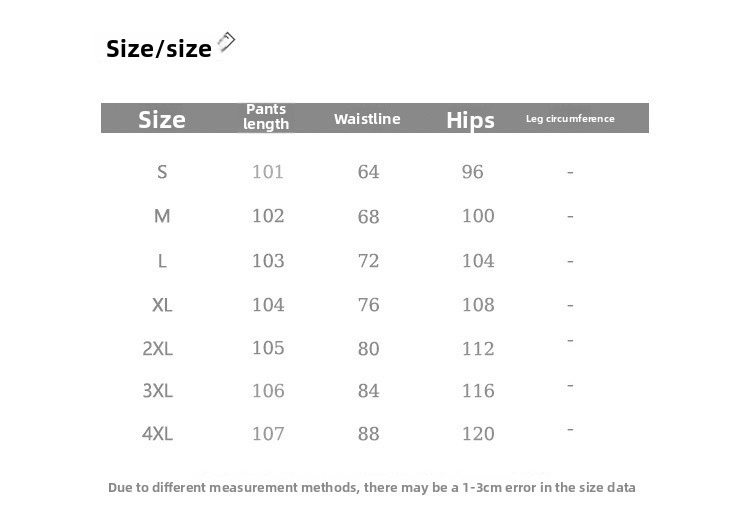The image size is (750, 515).
Task: Click the hips value 96
Action: pyautogui.click(x=473, y=172)
